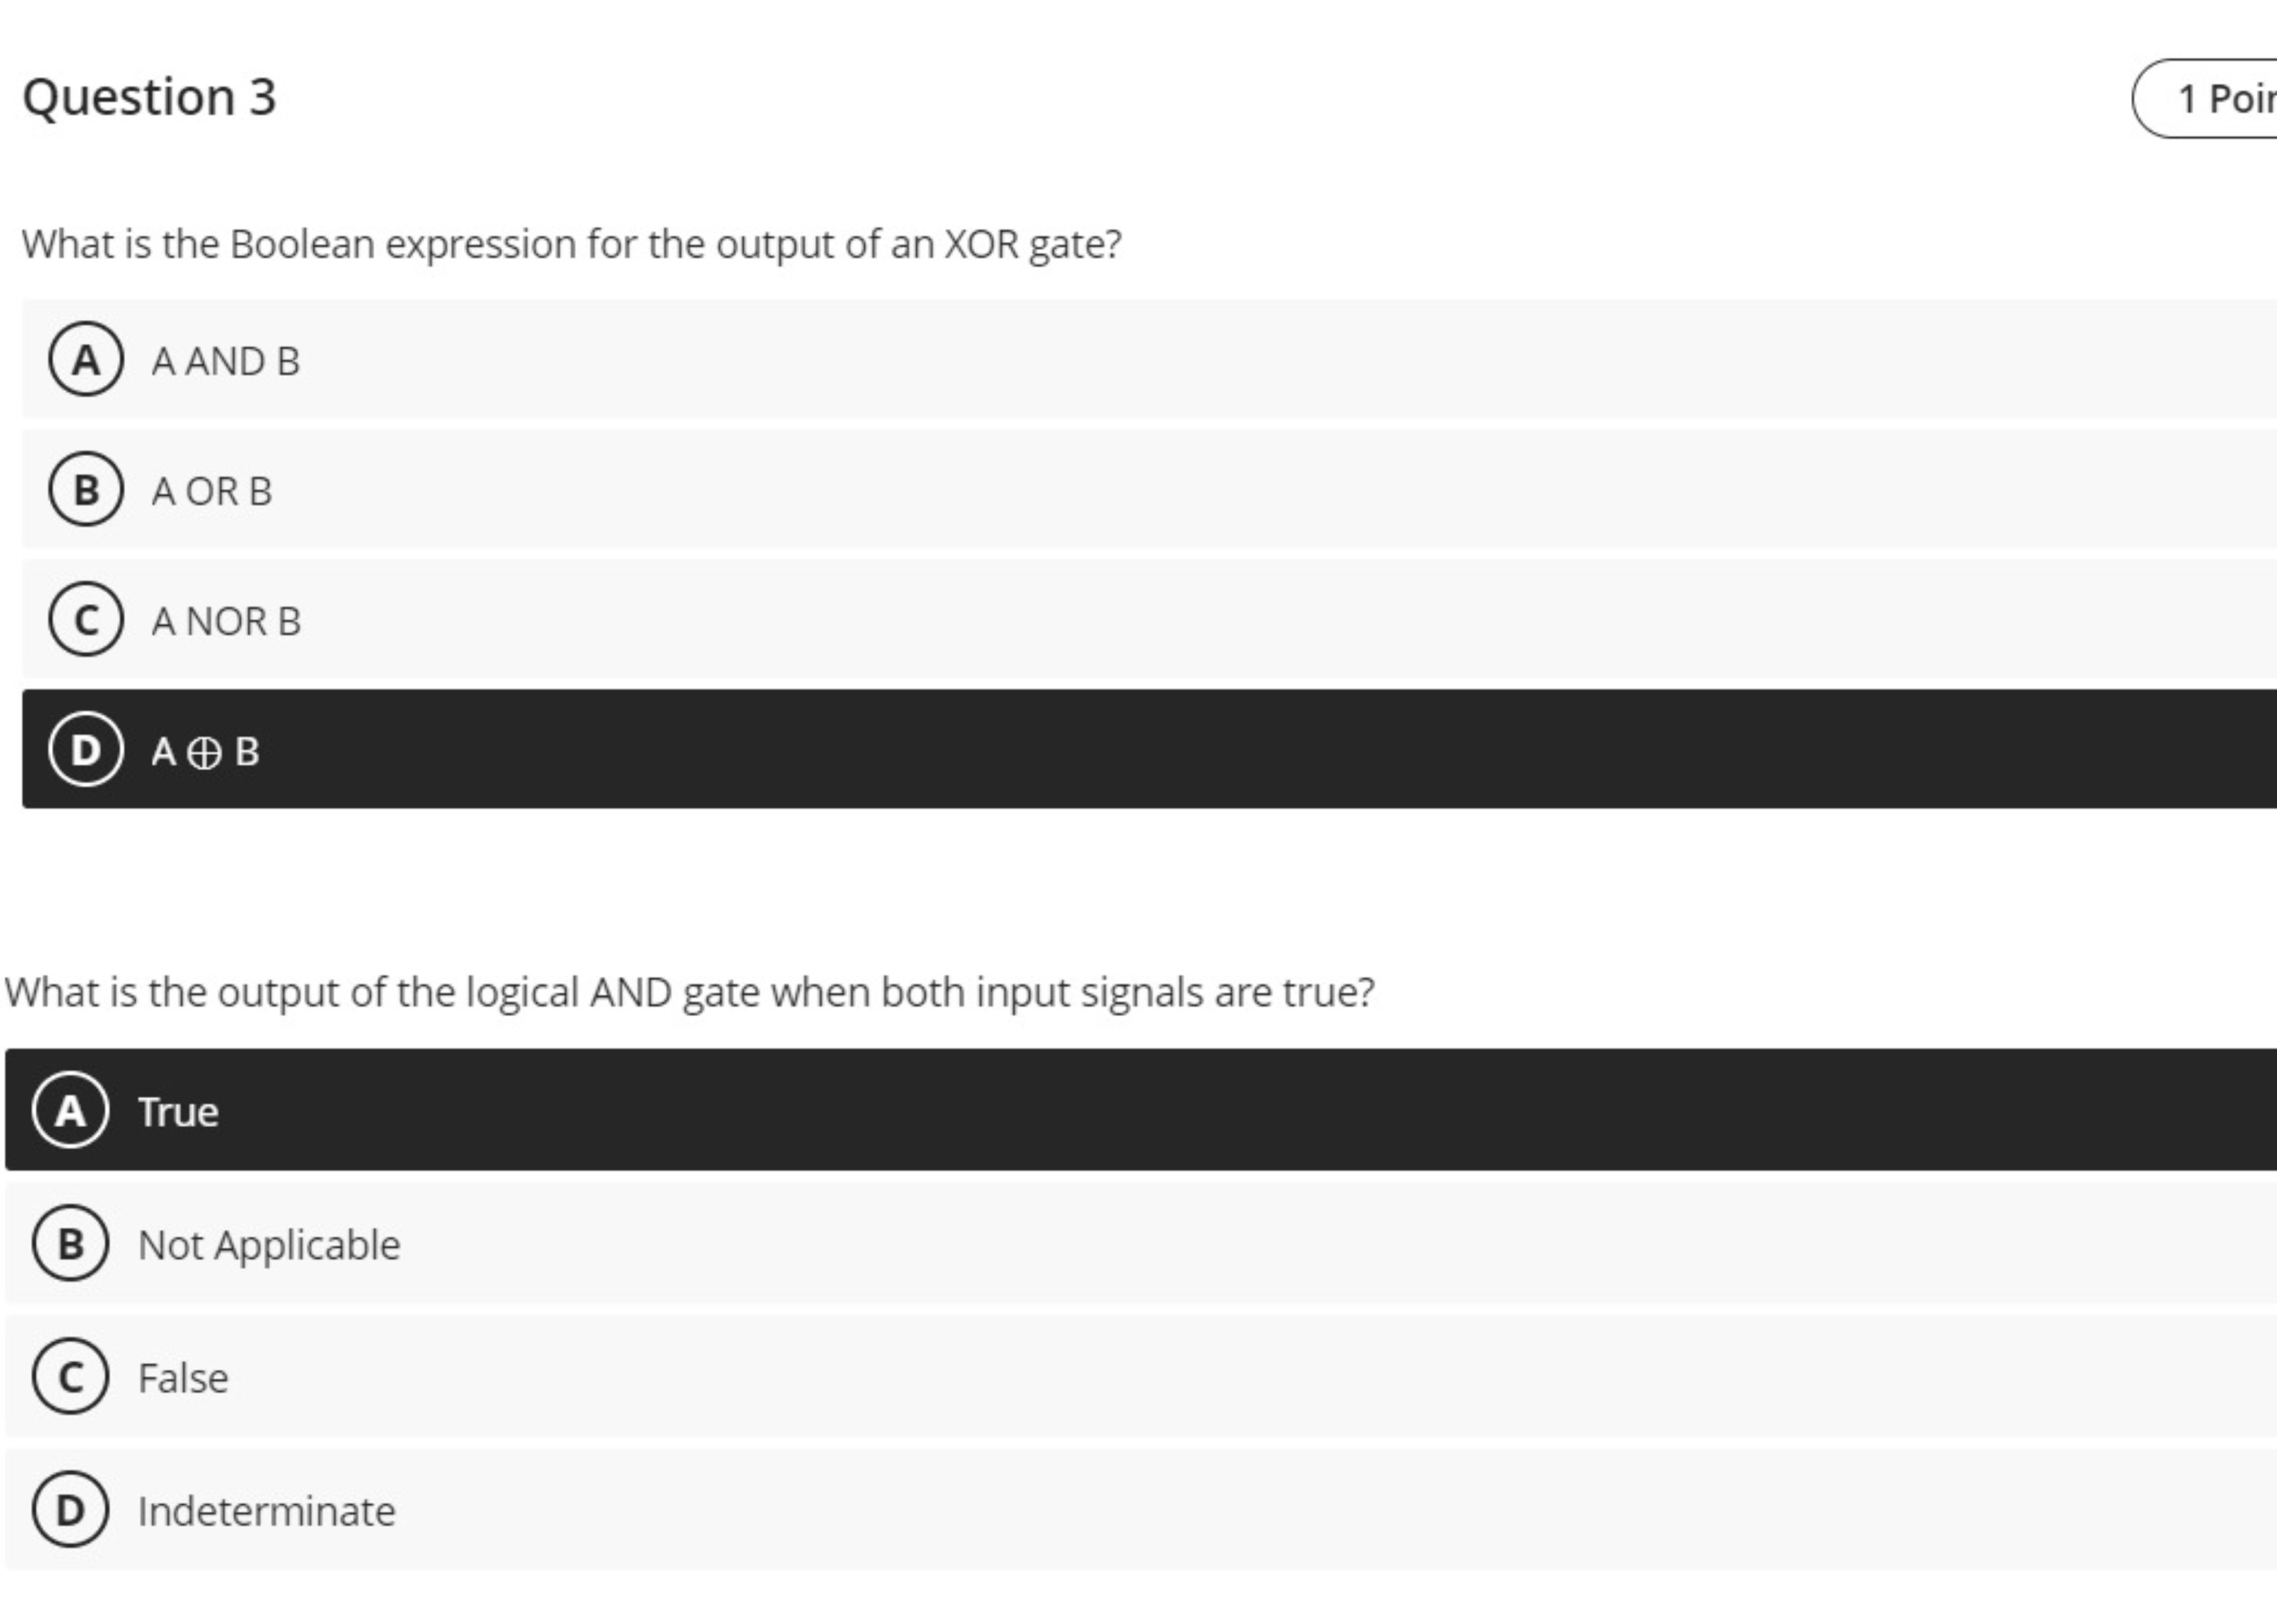Click the XOR gate question text

pos(572,242)
